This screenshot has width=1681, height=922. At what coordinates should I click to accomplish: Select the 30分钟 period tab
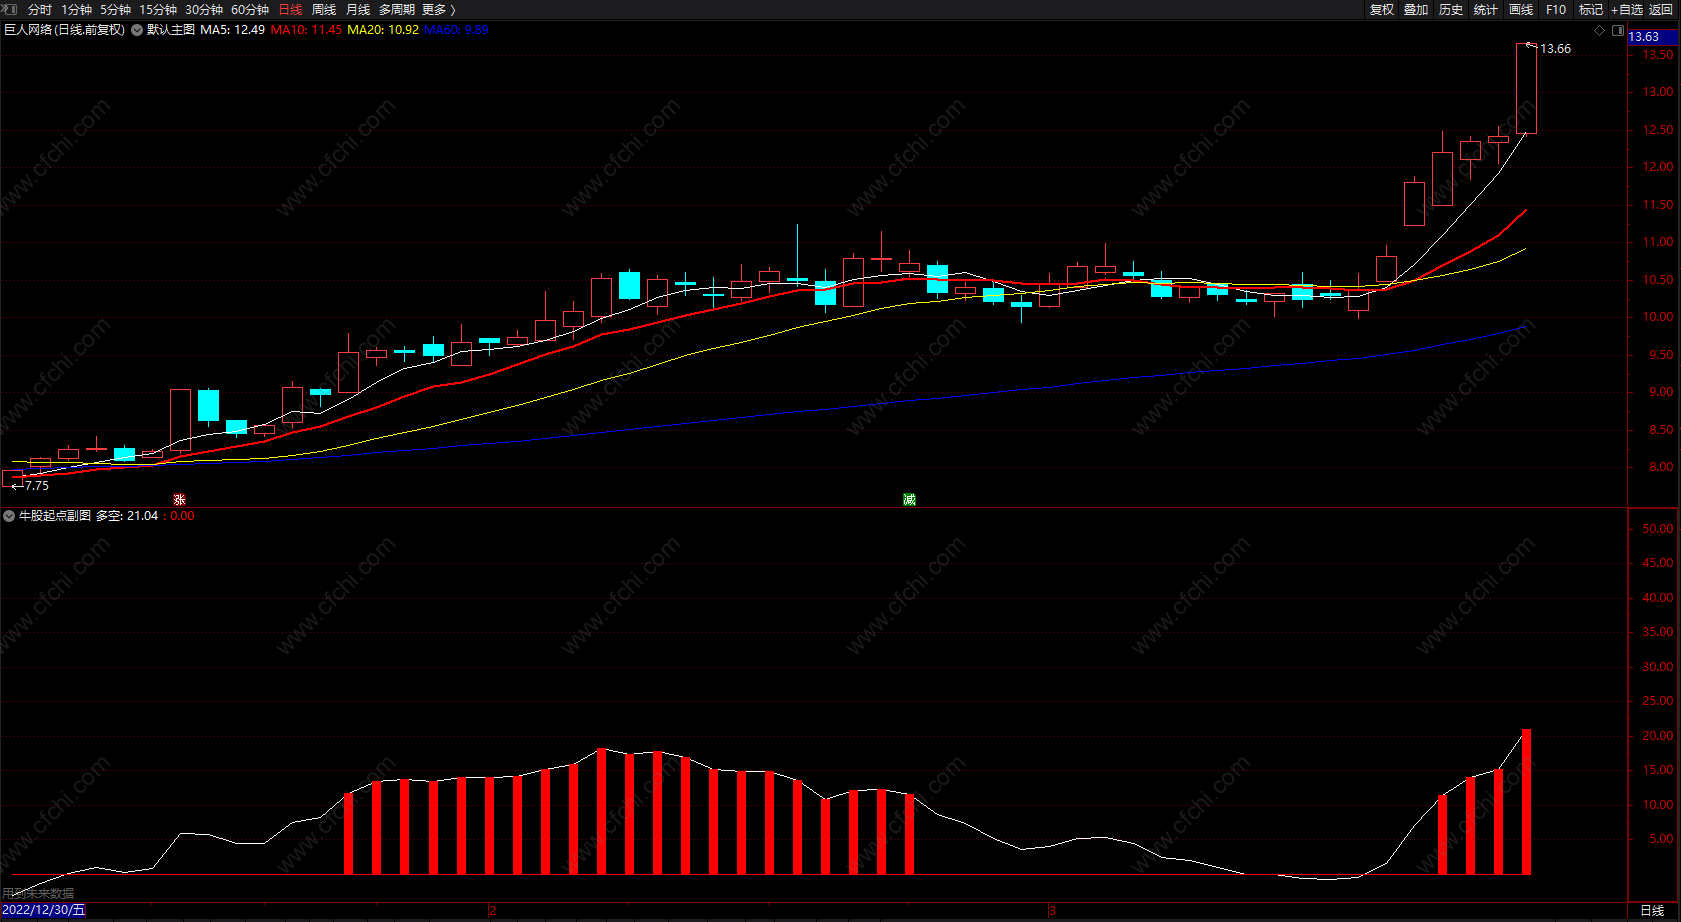click(x=204, y=10)
